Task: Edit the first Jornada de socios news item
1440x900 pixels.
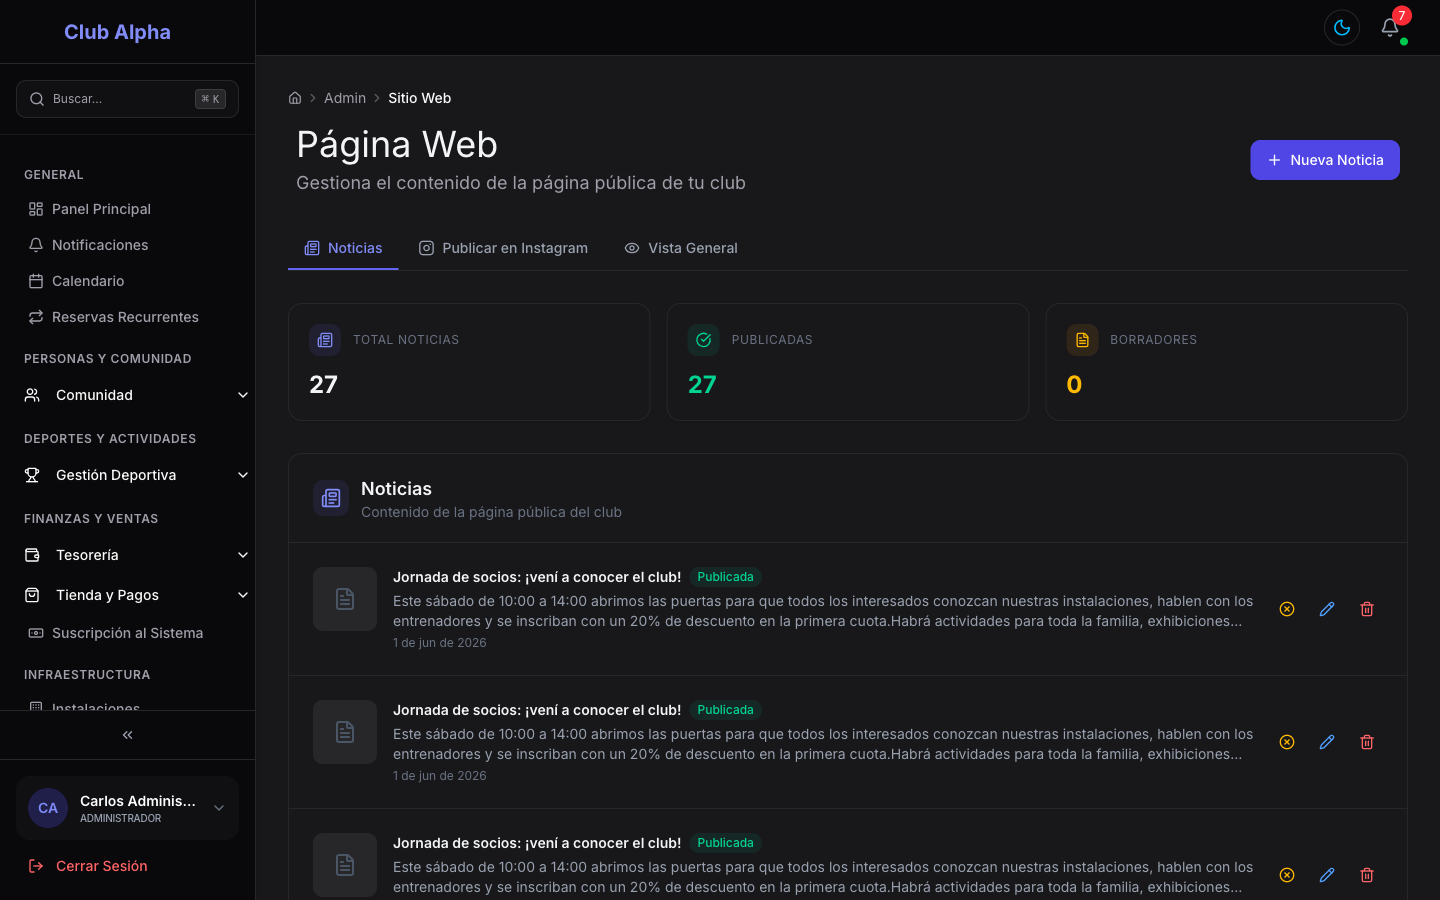Action: point(1327,609)
